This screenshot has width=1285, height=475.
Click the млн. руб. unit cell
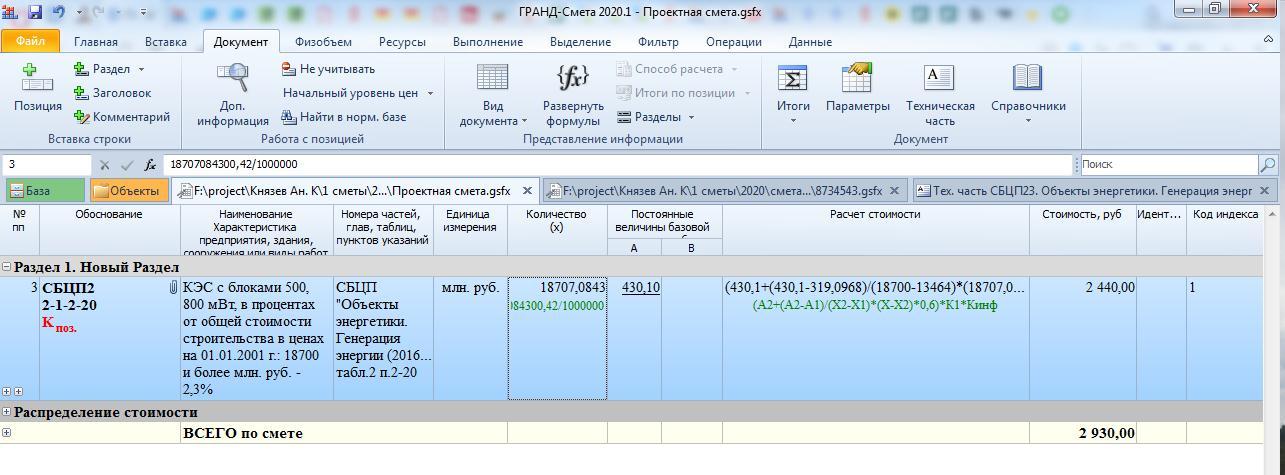(470, 339)
